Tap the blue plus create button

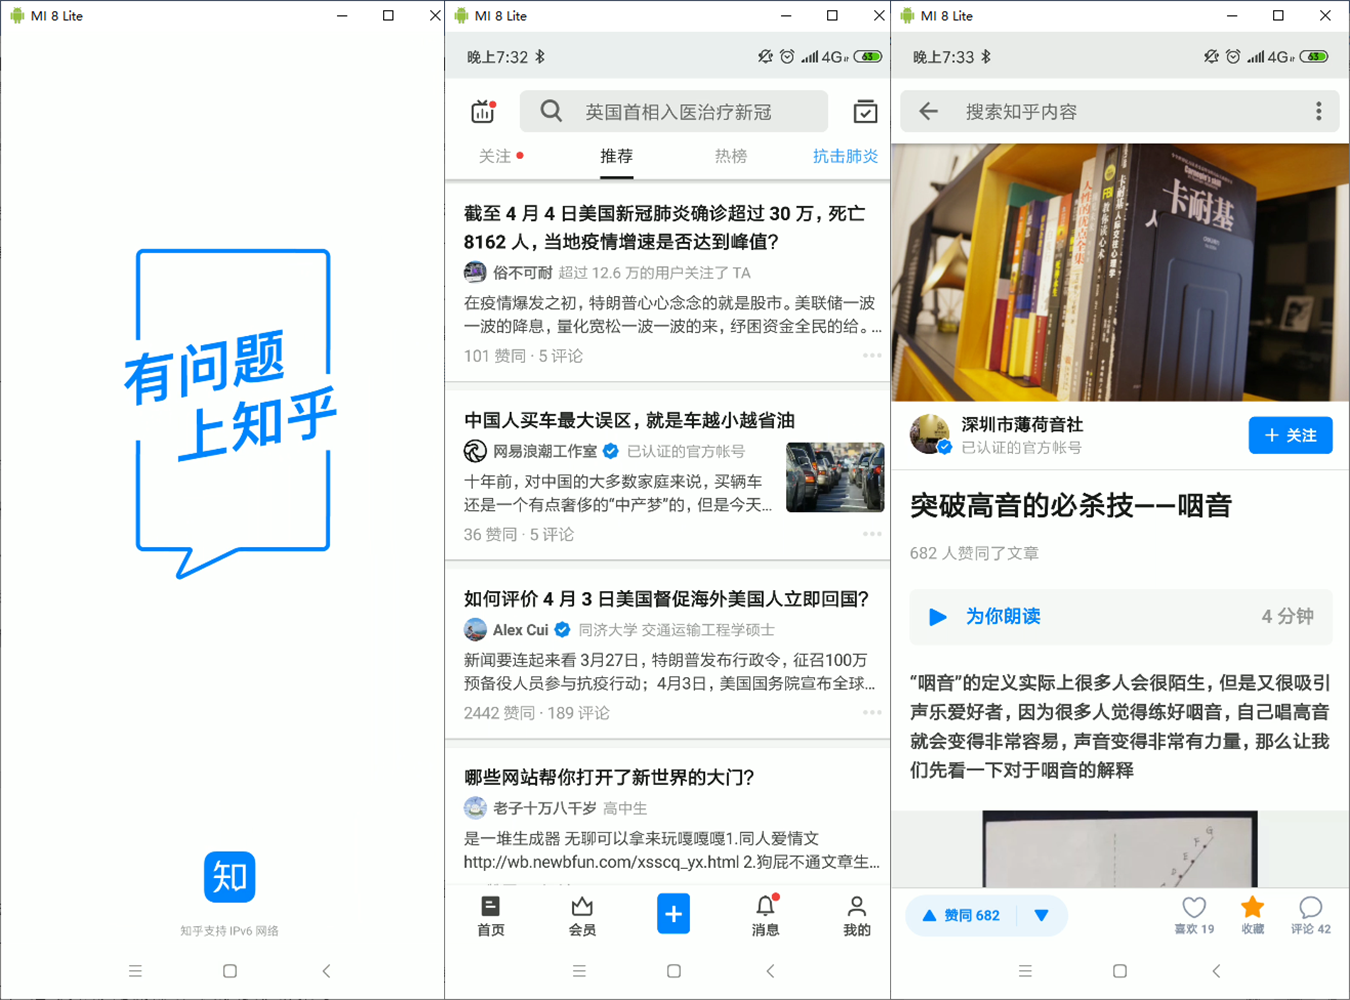(673, 914)
